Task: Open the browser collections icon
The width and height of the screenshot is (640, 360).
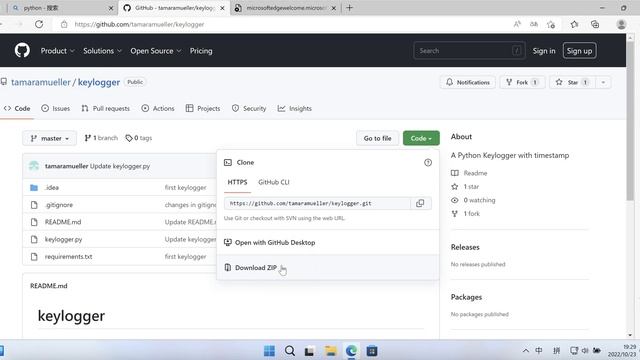Action: click(595, 24)
